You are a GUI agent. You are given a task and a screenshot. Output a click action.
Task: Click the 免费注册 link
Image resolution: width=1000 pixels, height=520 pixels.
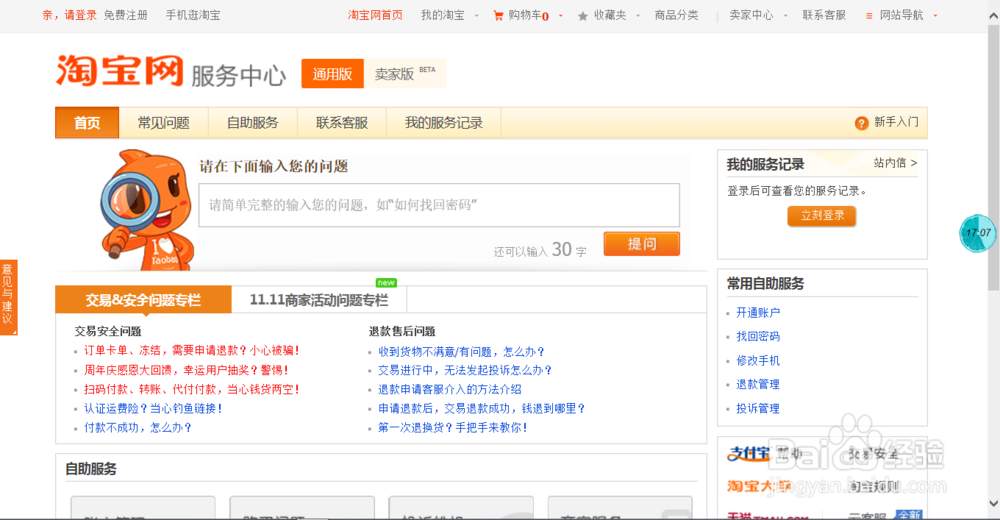coord(126,15)
